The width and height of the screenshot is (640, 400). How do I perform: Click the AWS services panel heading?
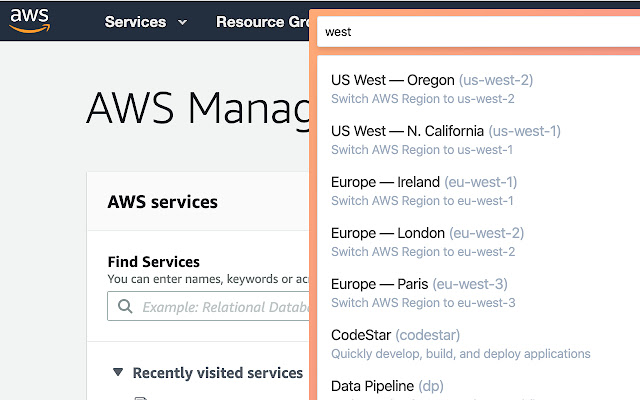tap(162, 202)
